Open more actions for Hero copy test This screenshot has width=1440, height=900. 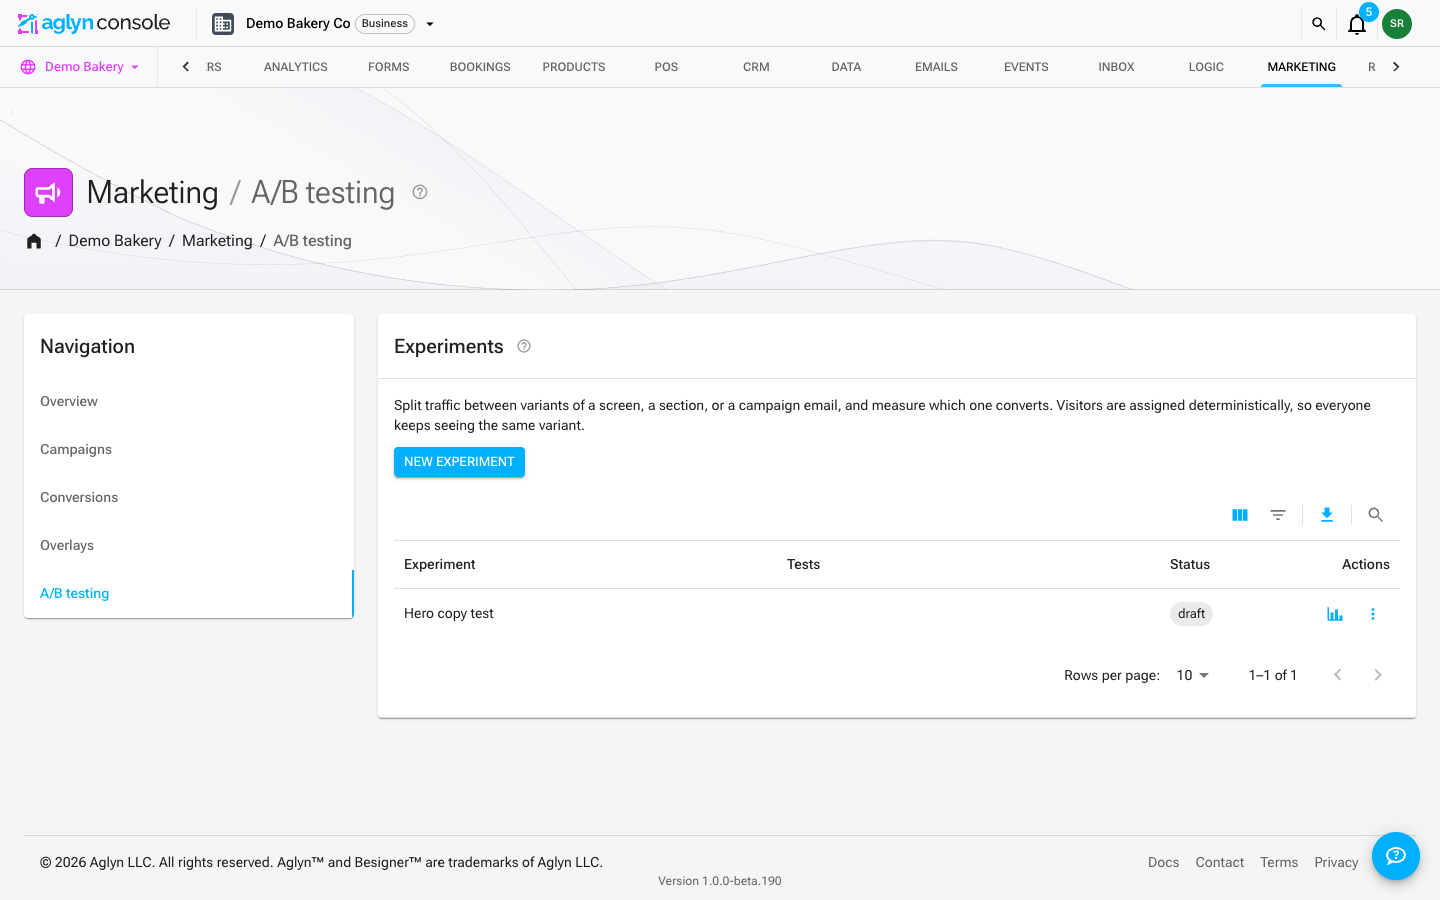tap(1373, 614)
